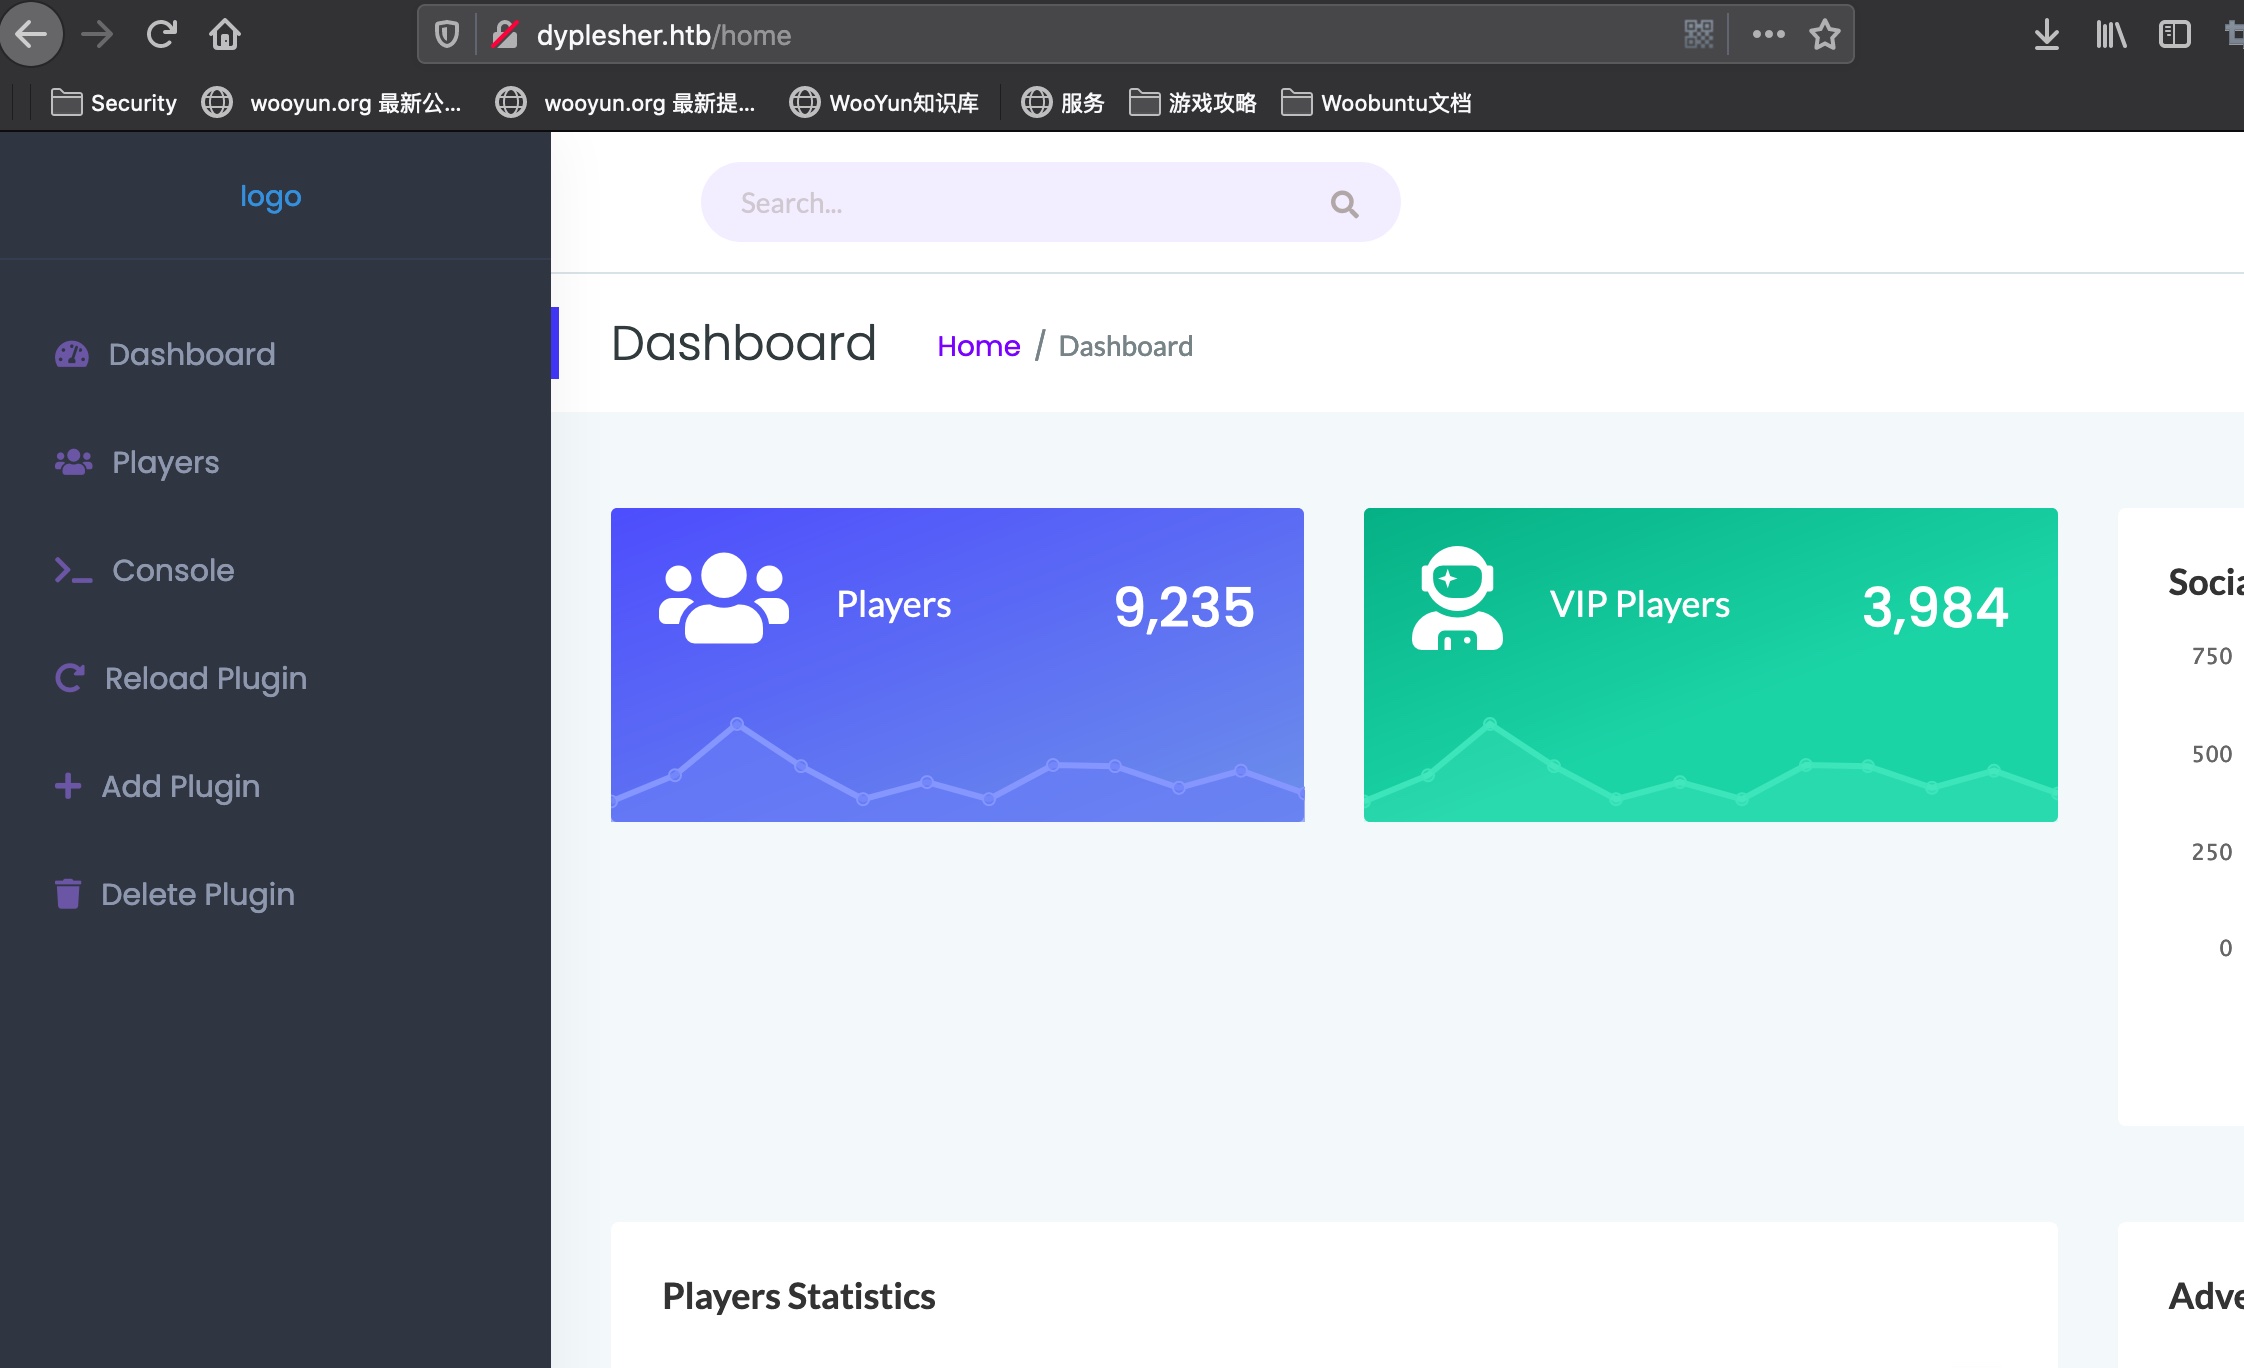Click the tracking protection shield icon
This screenshot has width=2244, height=1368.
(447, 35)
